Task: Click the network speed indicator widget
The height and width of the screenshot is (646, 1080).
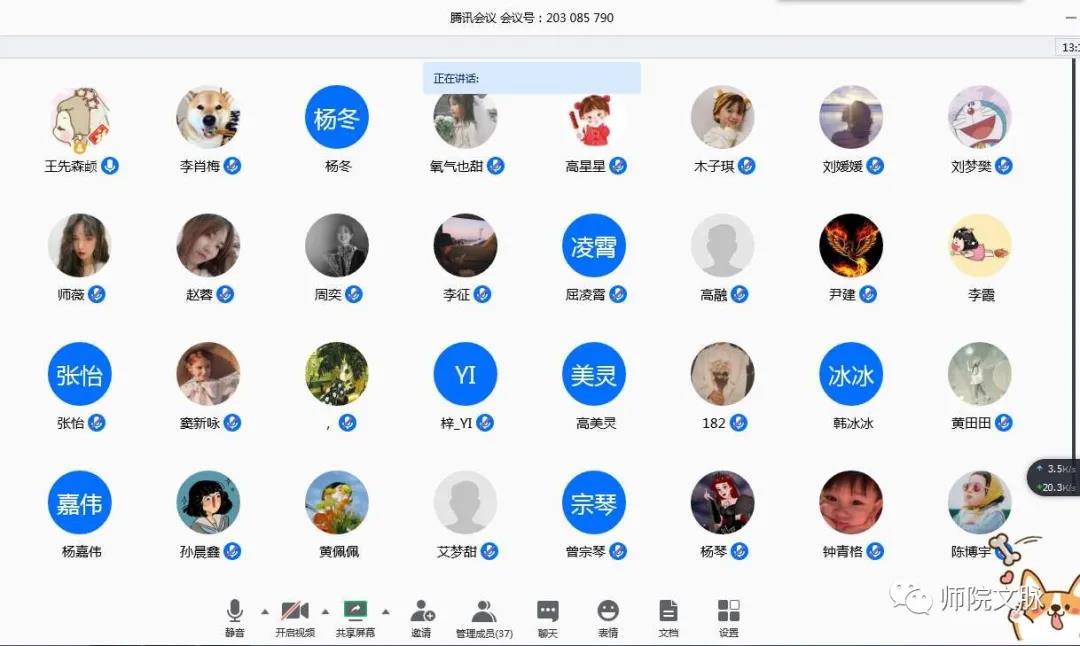Action: (1056, 478)
